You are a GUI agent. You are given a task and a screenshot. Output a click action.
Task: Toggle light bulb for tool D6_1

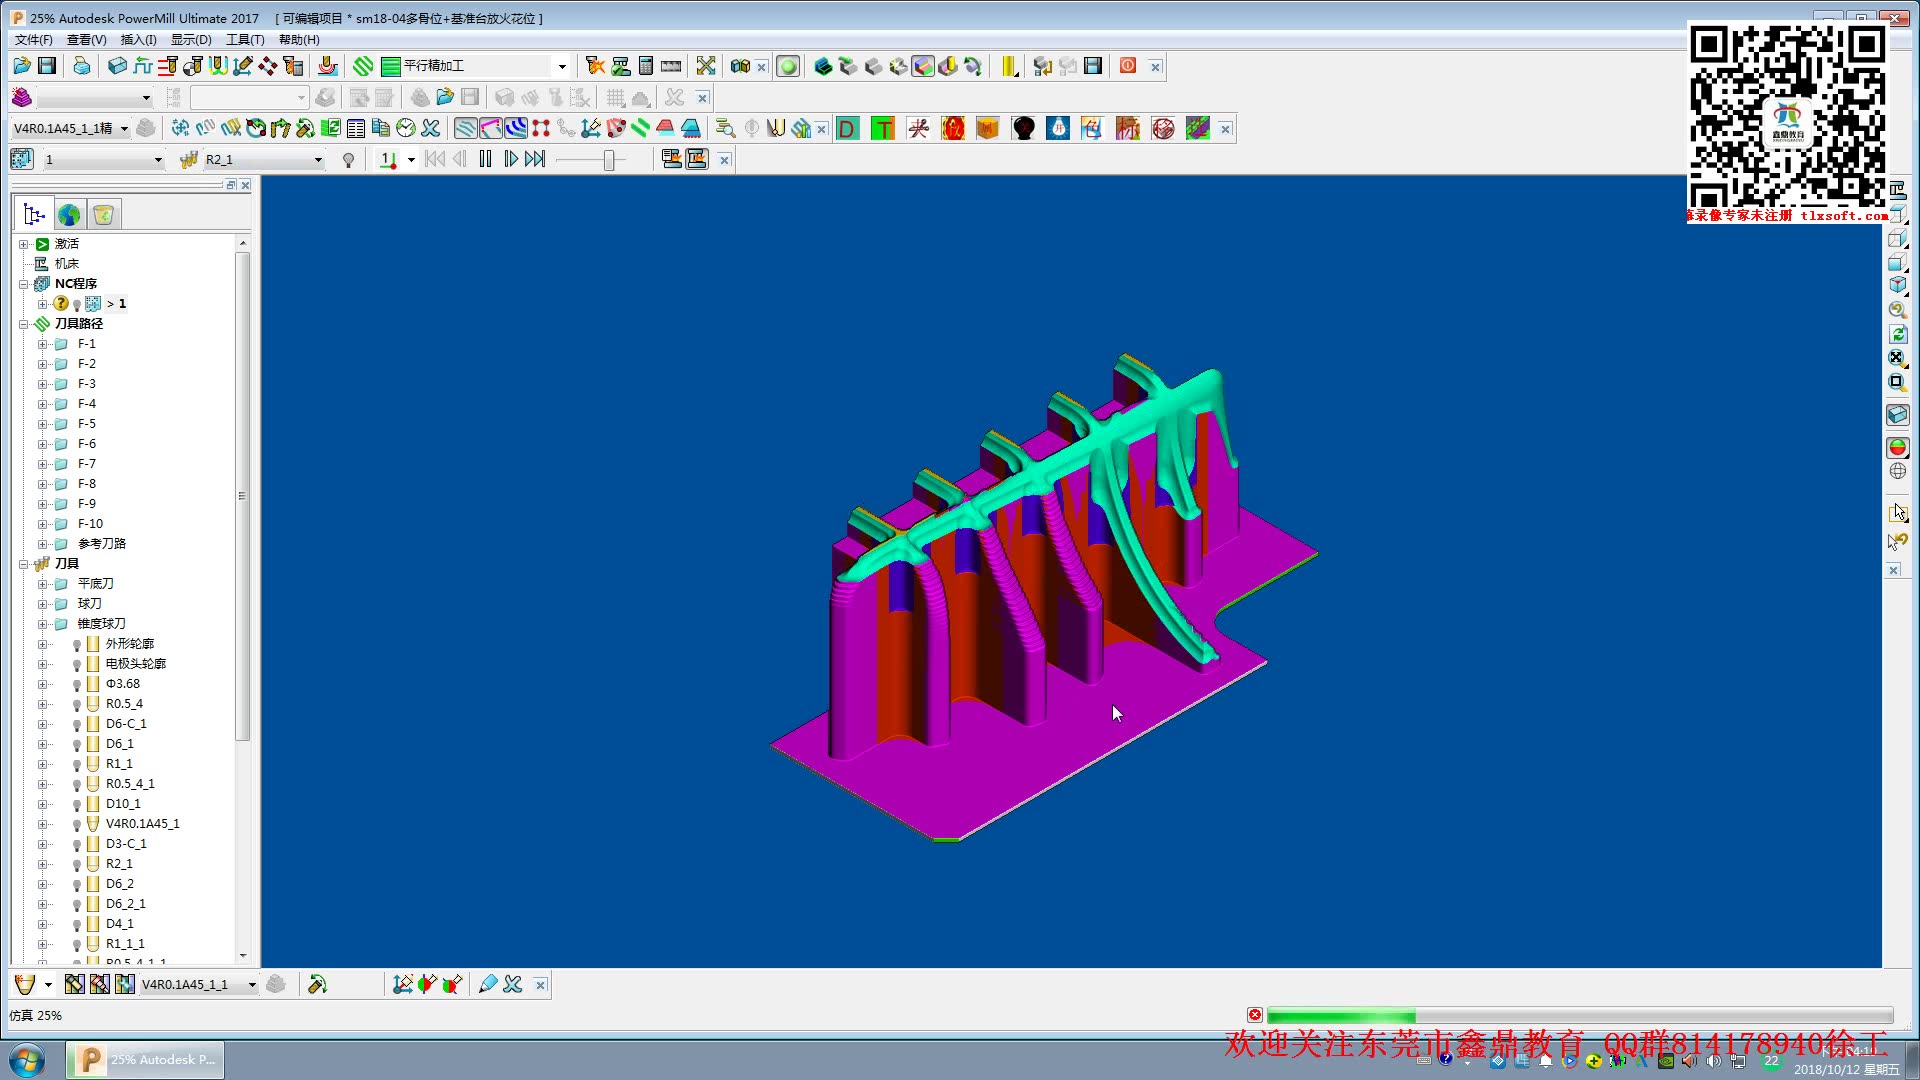77,745
